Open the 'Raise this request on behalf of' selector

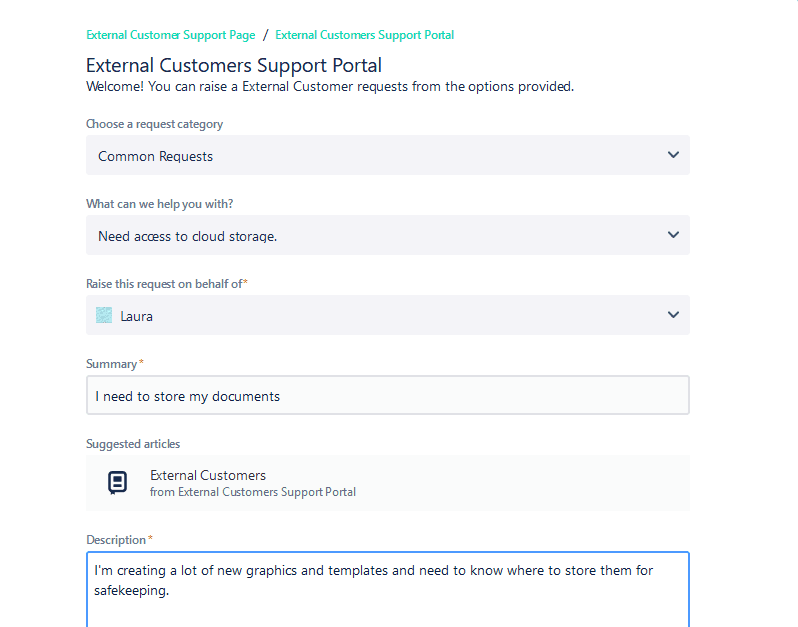[x=387, y=315]
